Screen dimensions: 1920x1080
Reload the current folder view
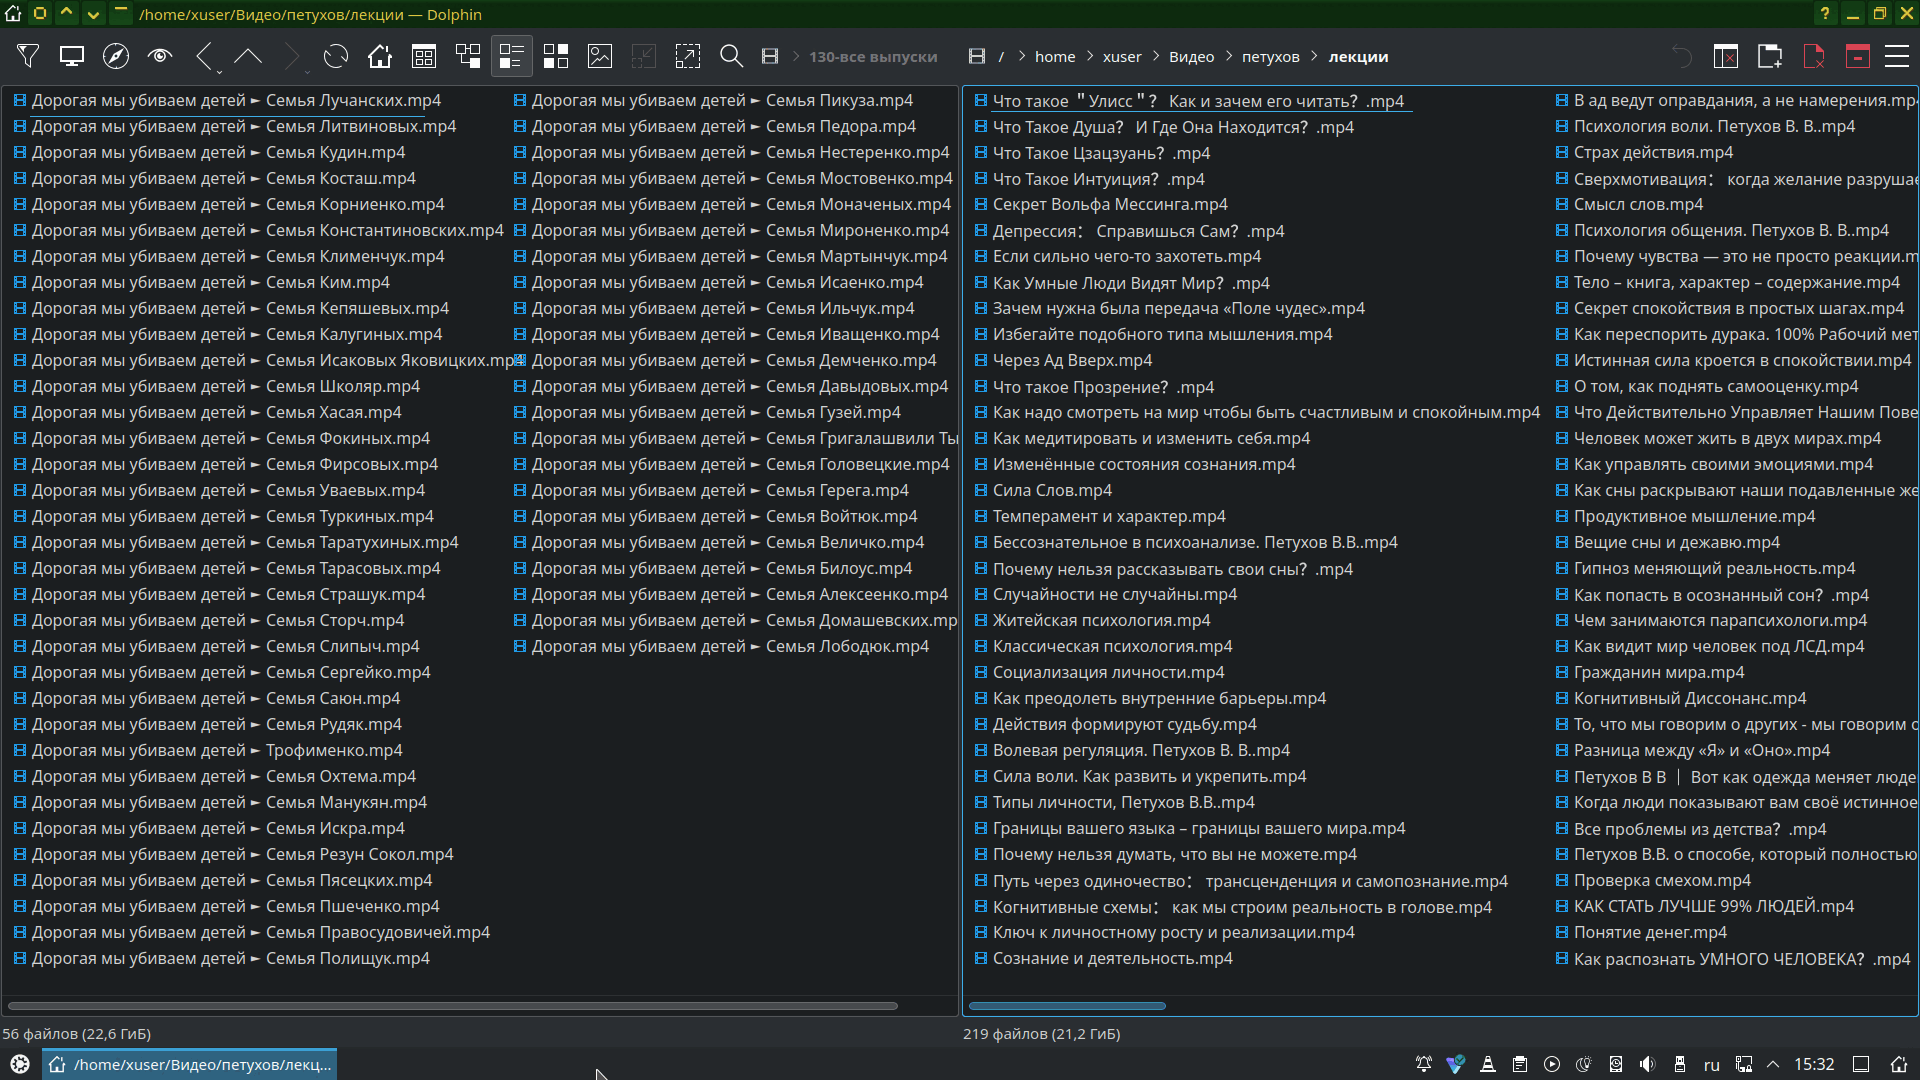point(336,57)
